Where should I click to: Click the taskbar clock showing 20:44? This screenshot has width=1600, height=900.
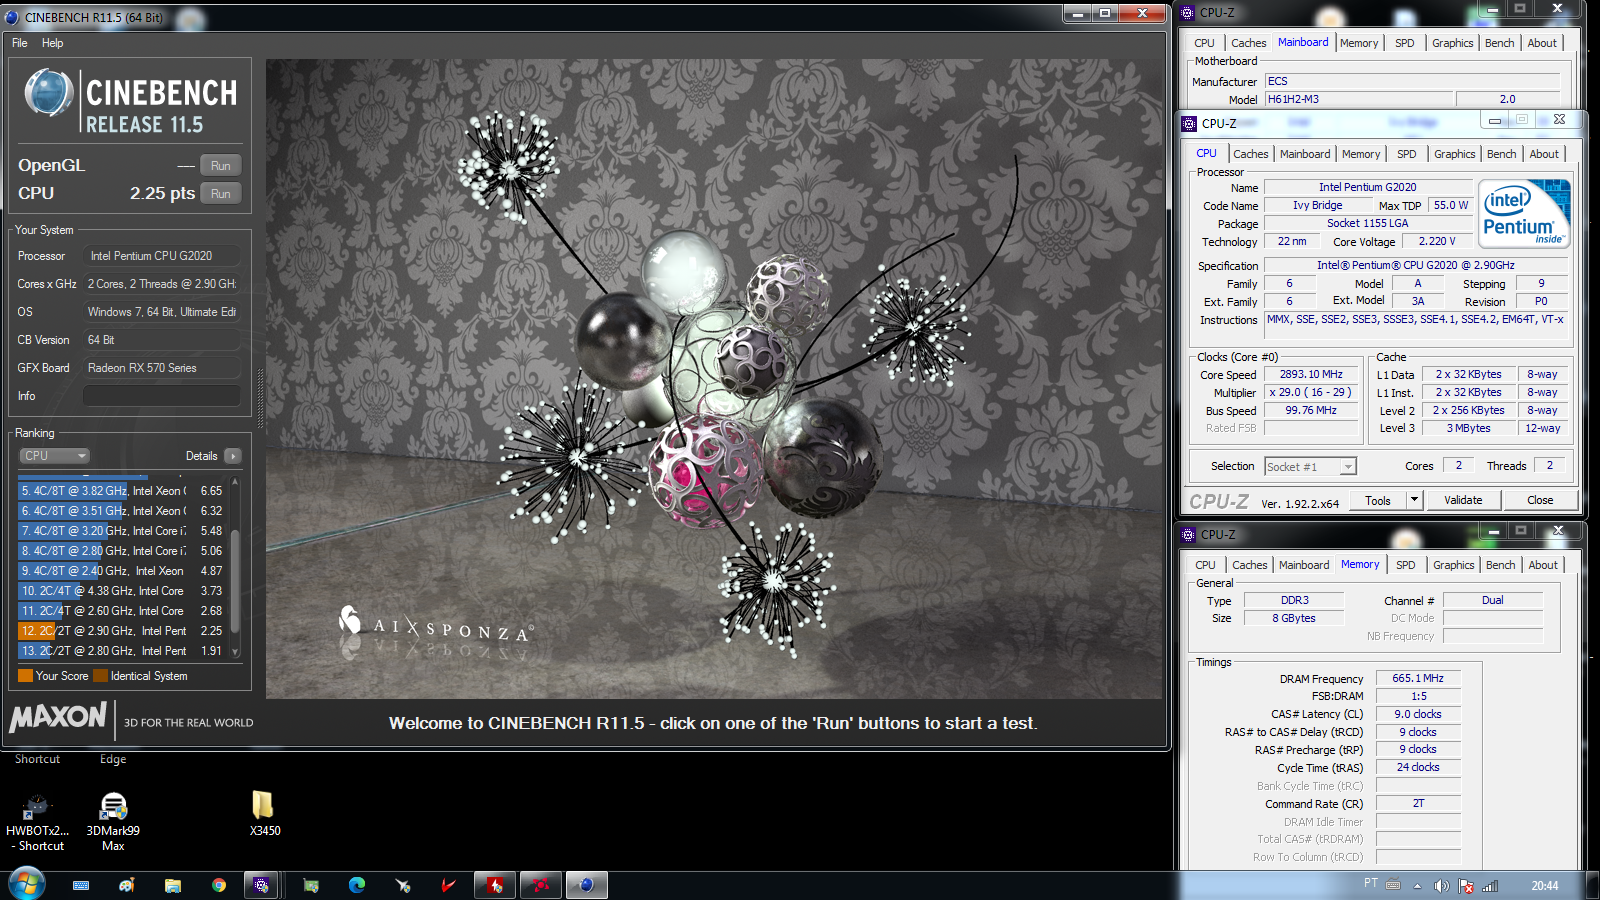[x=1544, y=886]
